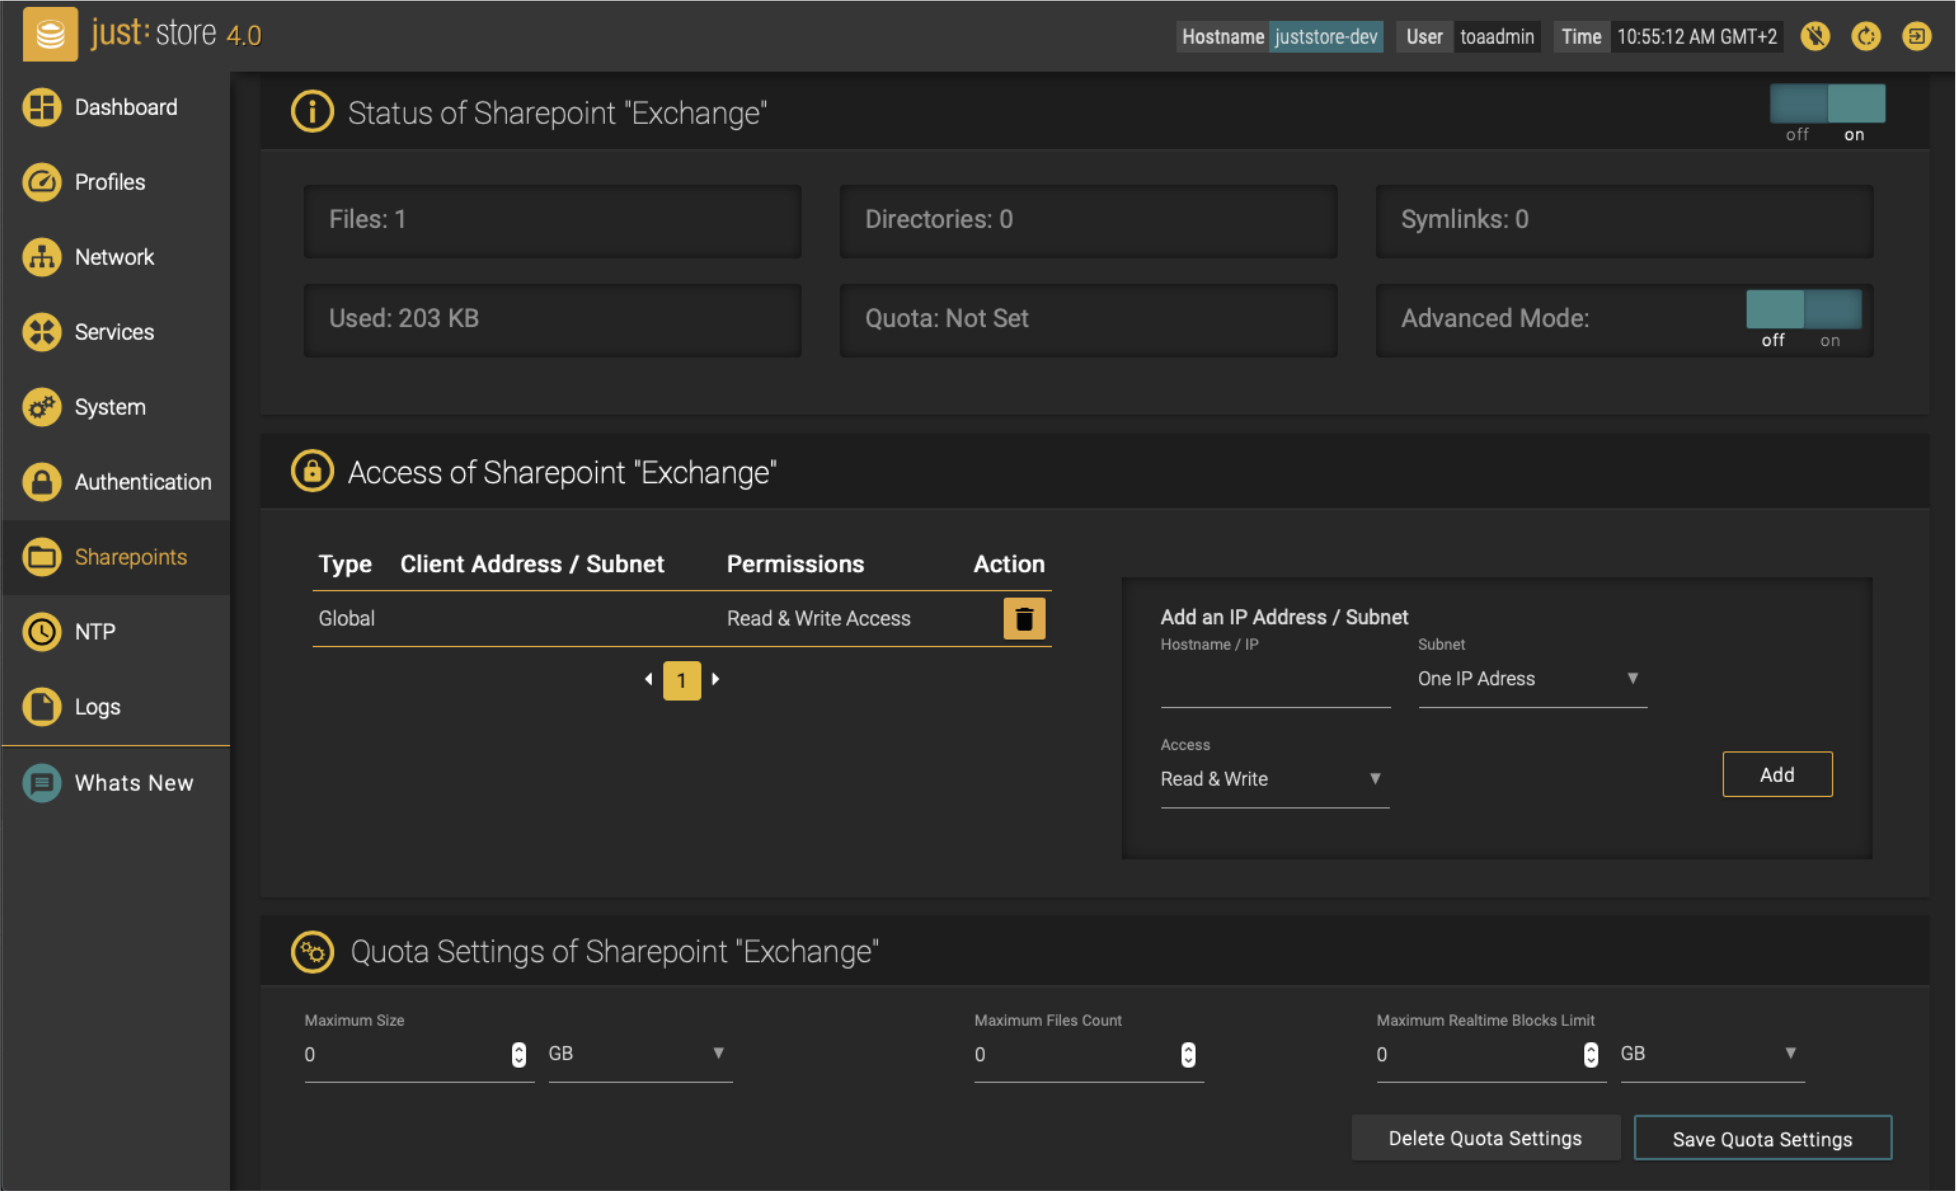
Task: Click Delete Quota Settings button
Action: [1485, 1139]
